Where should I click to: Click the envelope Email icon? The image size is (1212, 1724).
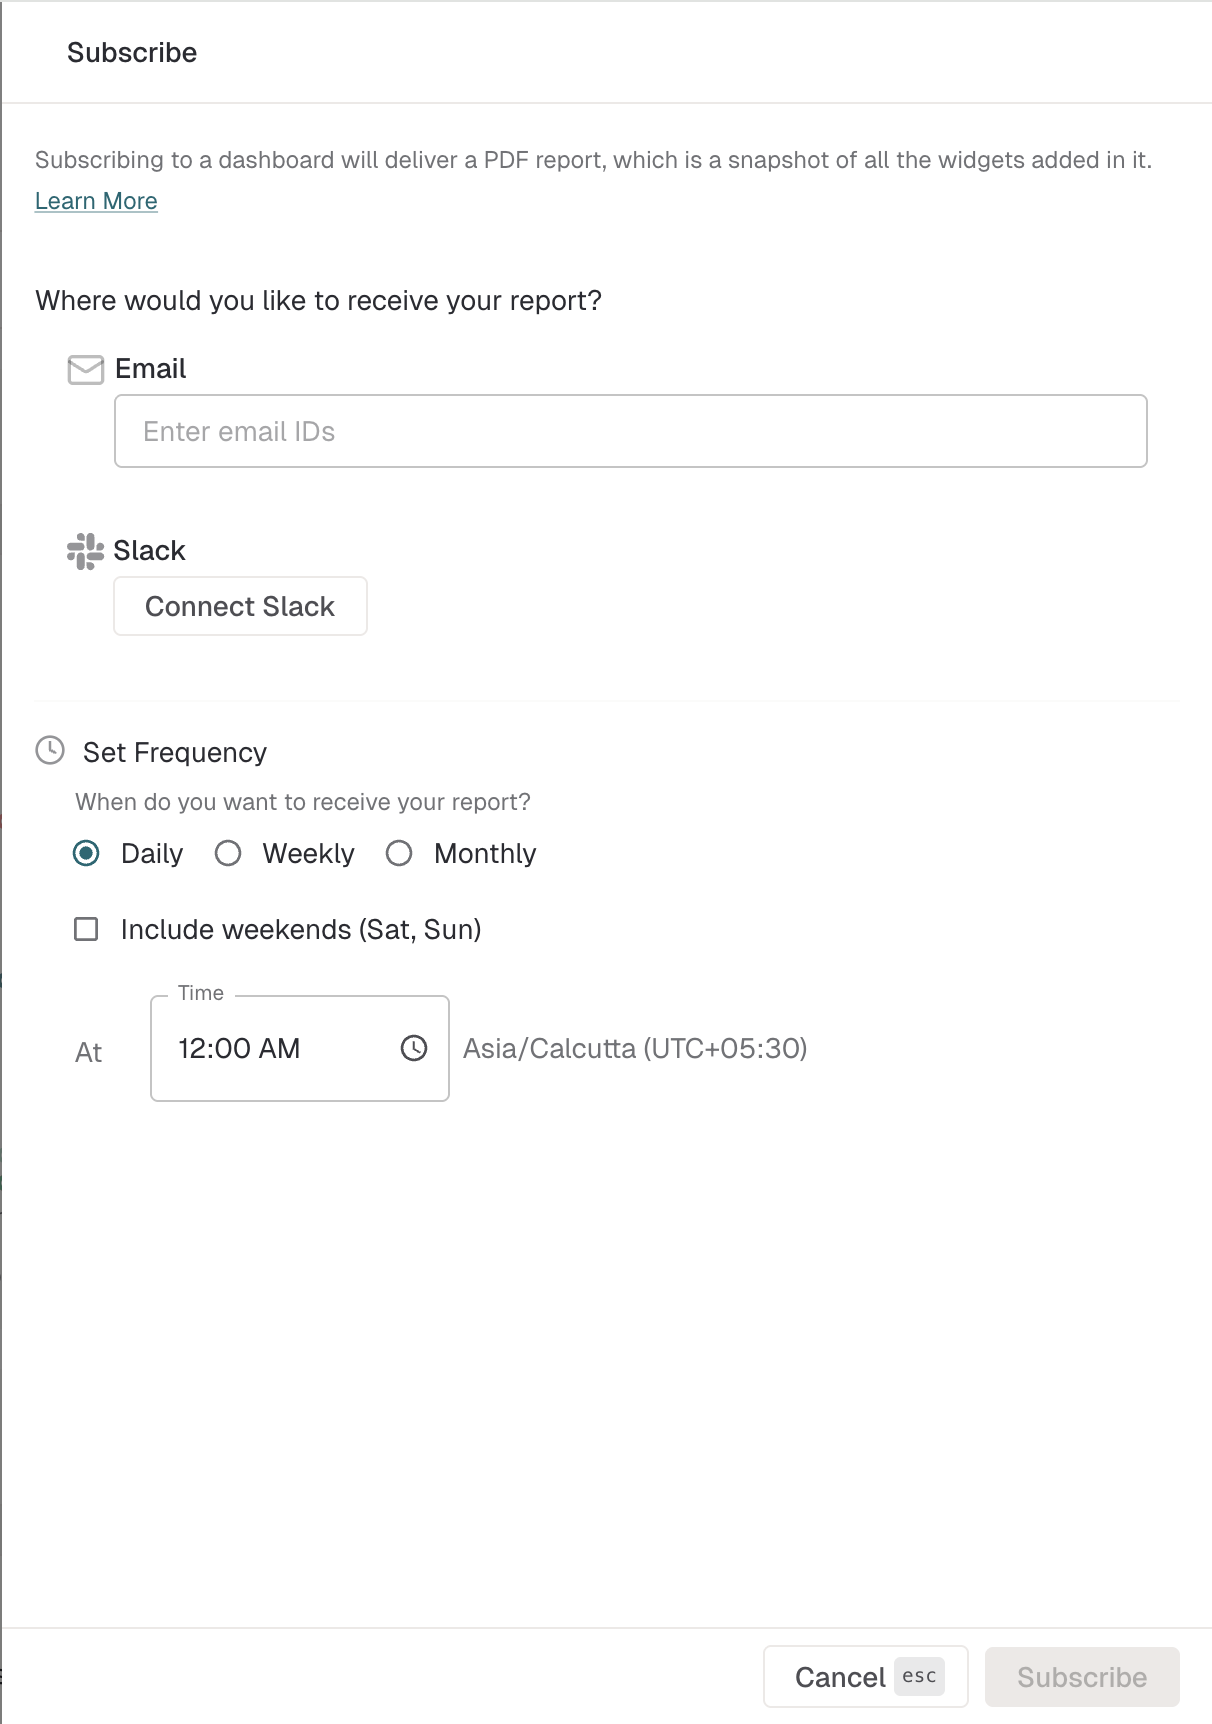point(85,369)
